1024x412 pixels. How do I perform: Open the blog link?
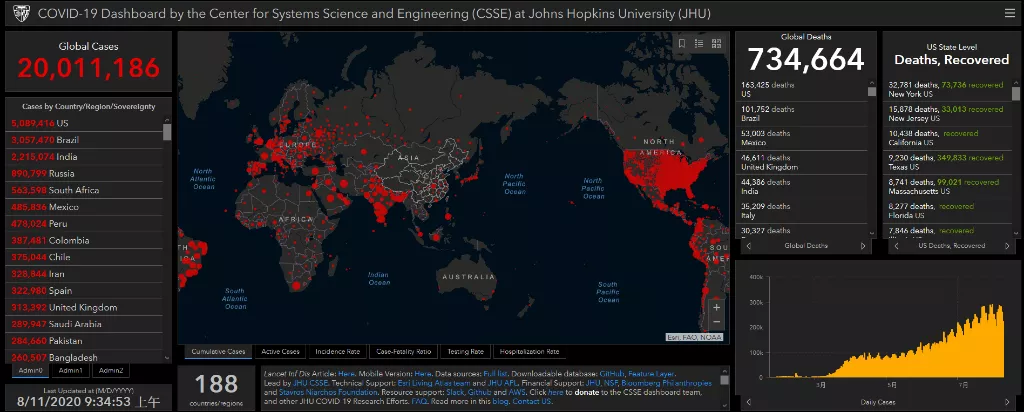tap(500, 402)
